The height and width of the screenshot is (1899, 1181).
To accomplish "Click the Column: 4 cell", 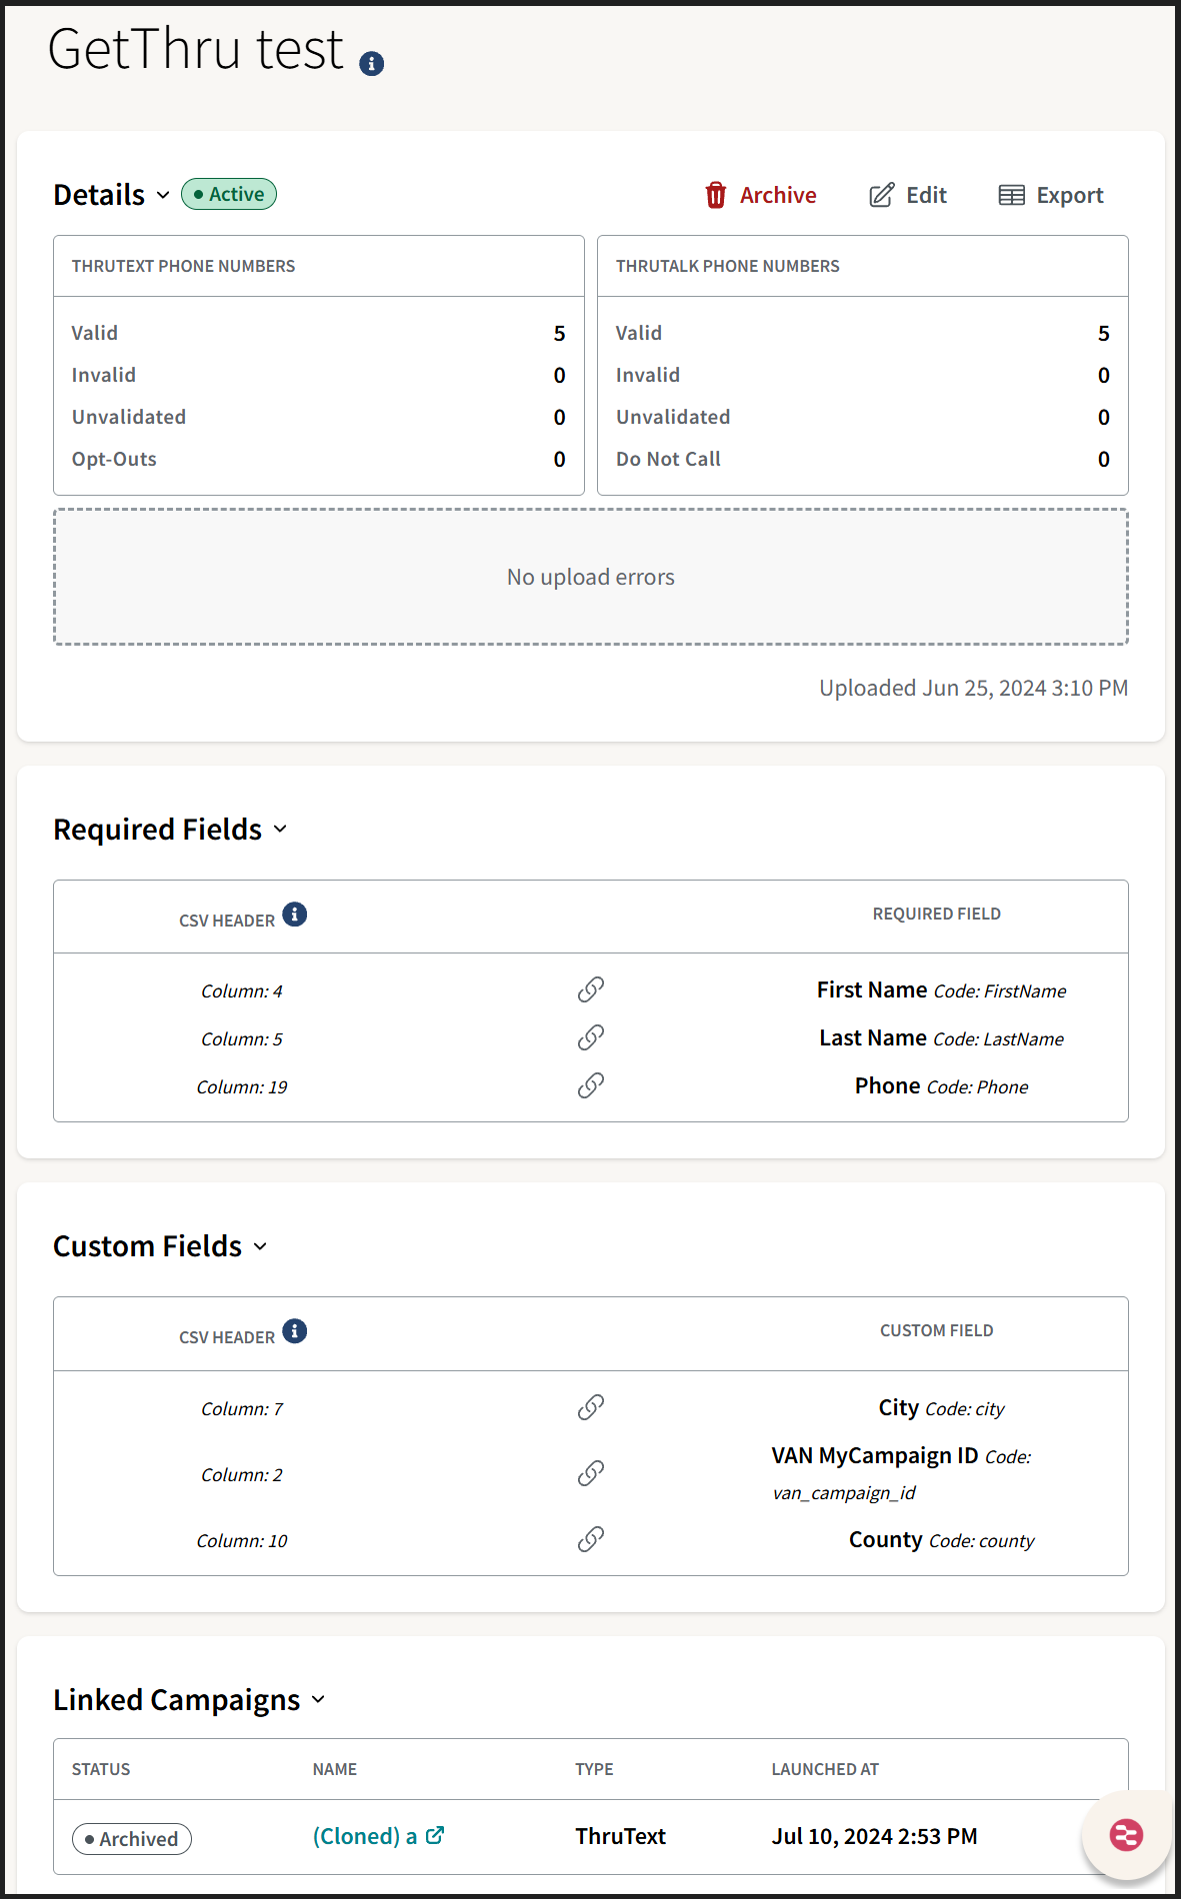I will [x=242, y=991].
